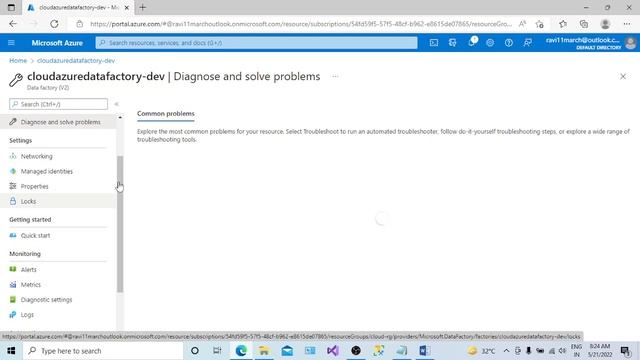
Task: Click the account avatar in the Azure header
Action: [x=630, y=42]
